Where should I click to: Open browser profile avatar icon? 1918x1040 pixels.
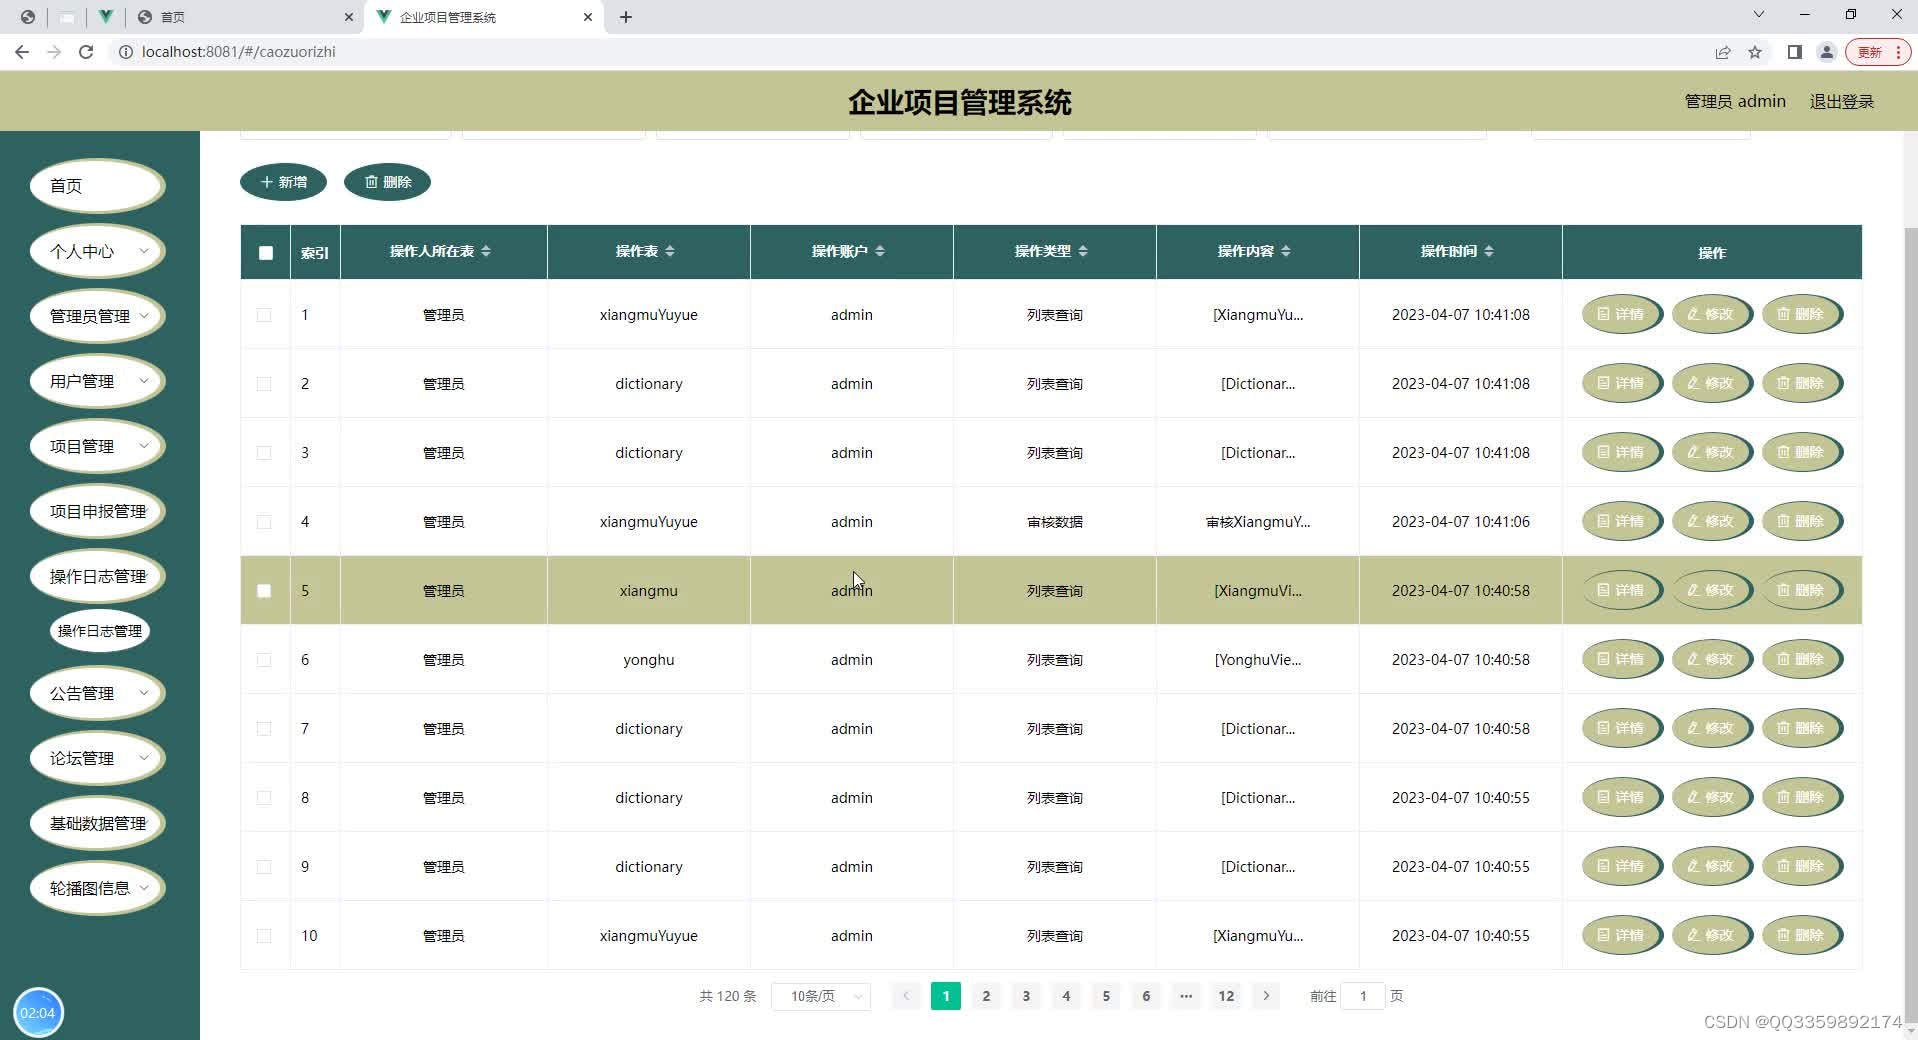pyautogui.click(x=1826, y=52)
